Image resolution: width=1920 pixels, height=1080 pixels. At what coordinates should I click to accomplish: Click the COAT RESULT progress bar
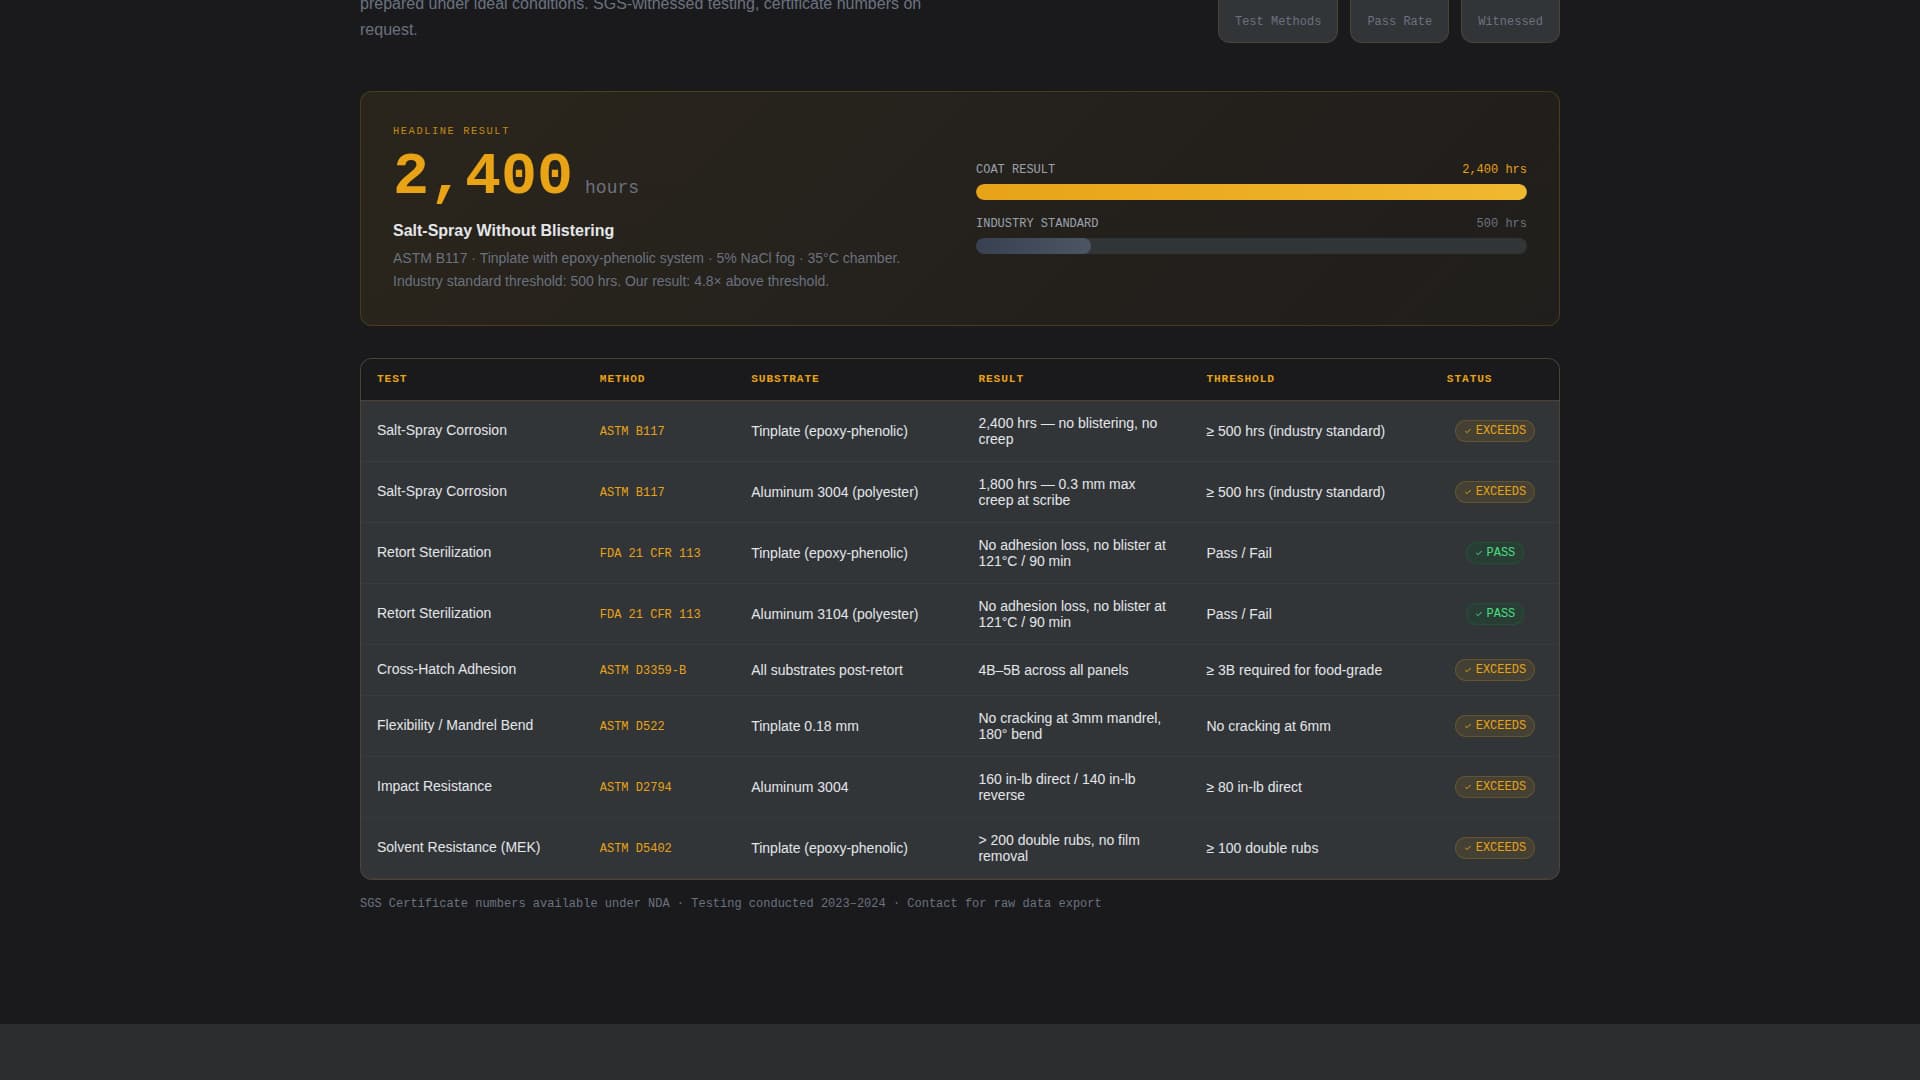pyautogui.click(x=1250, y=191)
